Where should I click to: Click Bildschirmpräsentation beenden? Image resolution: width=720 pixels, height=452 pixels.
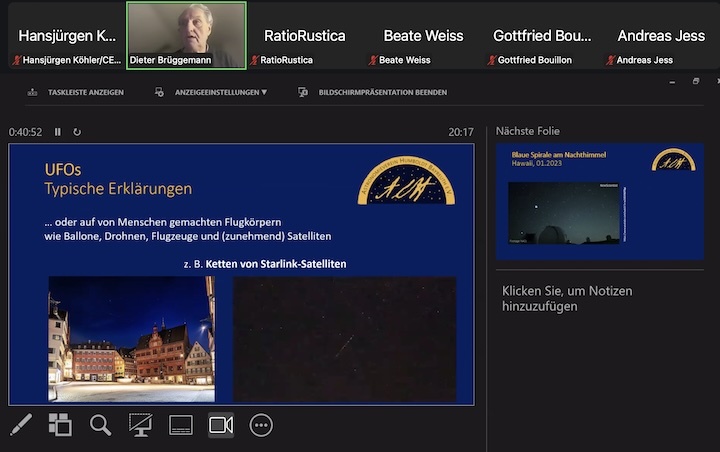click(383, 92)
